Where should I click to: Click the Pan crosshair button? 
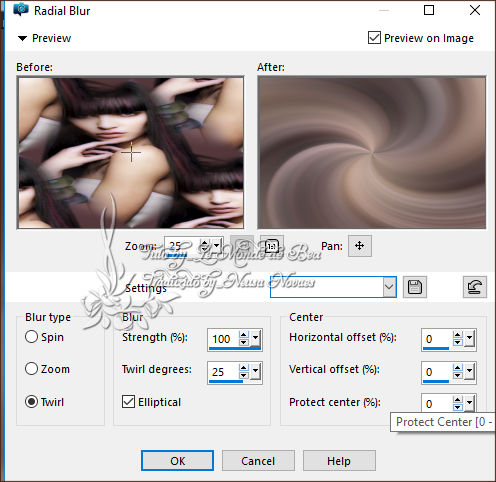(x=360, y=246)
